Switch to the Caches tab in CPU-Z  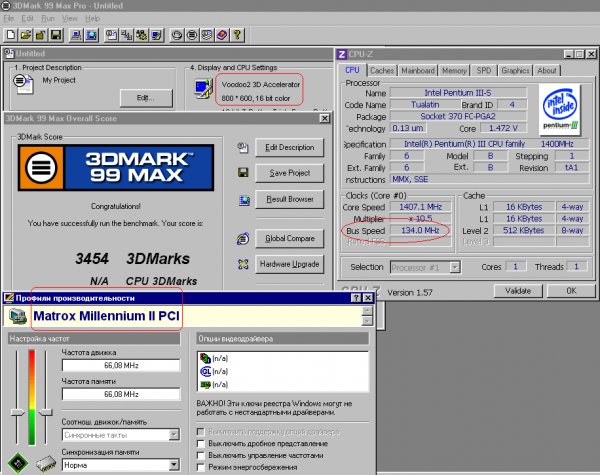pyautogui.click(x=382, y=71)
